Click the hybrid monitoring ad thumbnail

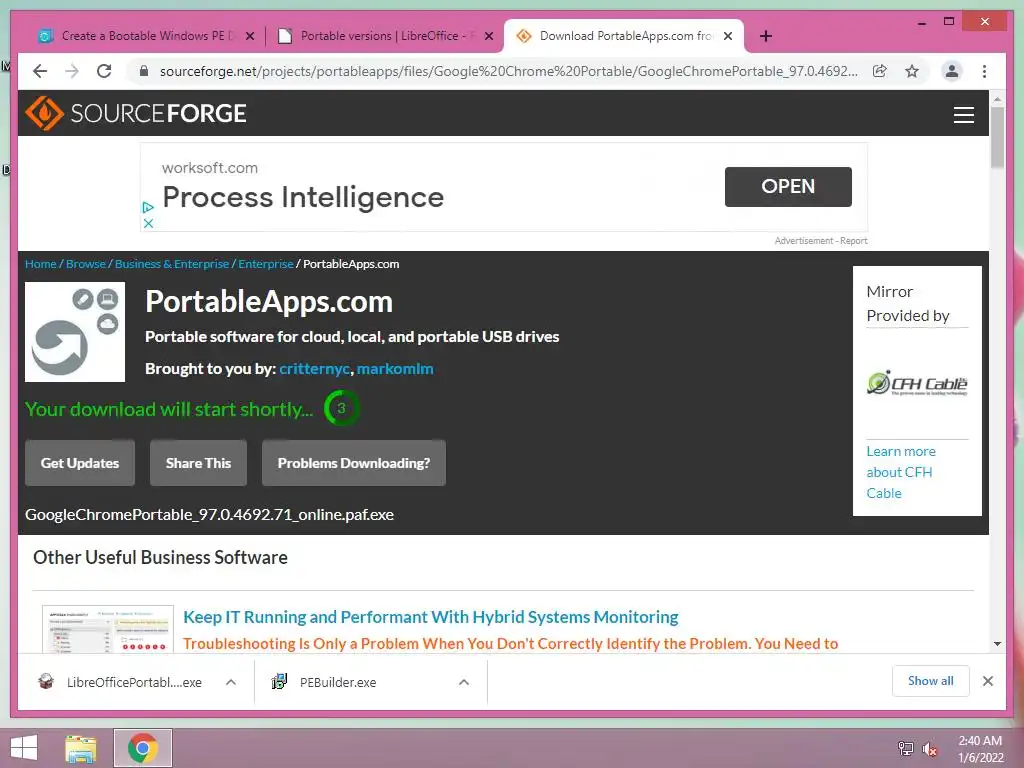pos(108,630)
